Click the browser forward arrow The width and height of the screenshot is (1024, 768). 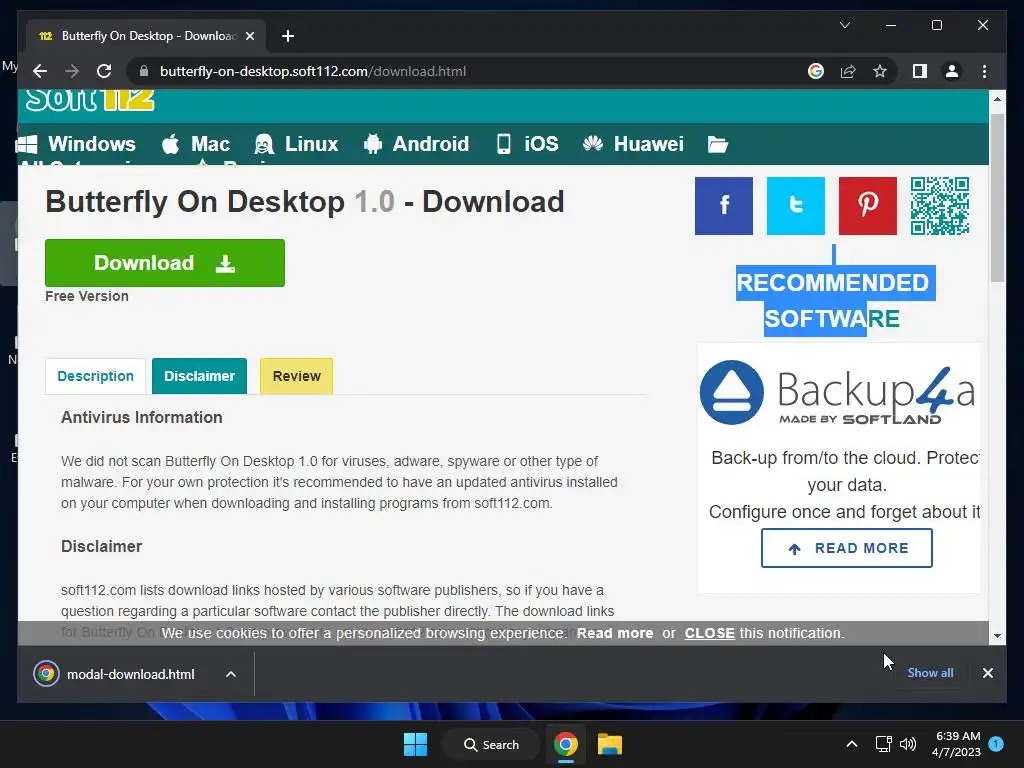pyautogui.click(x=72, y=71)
